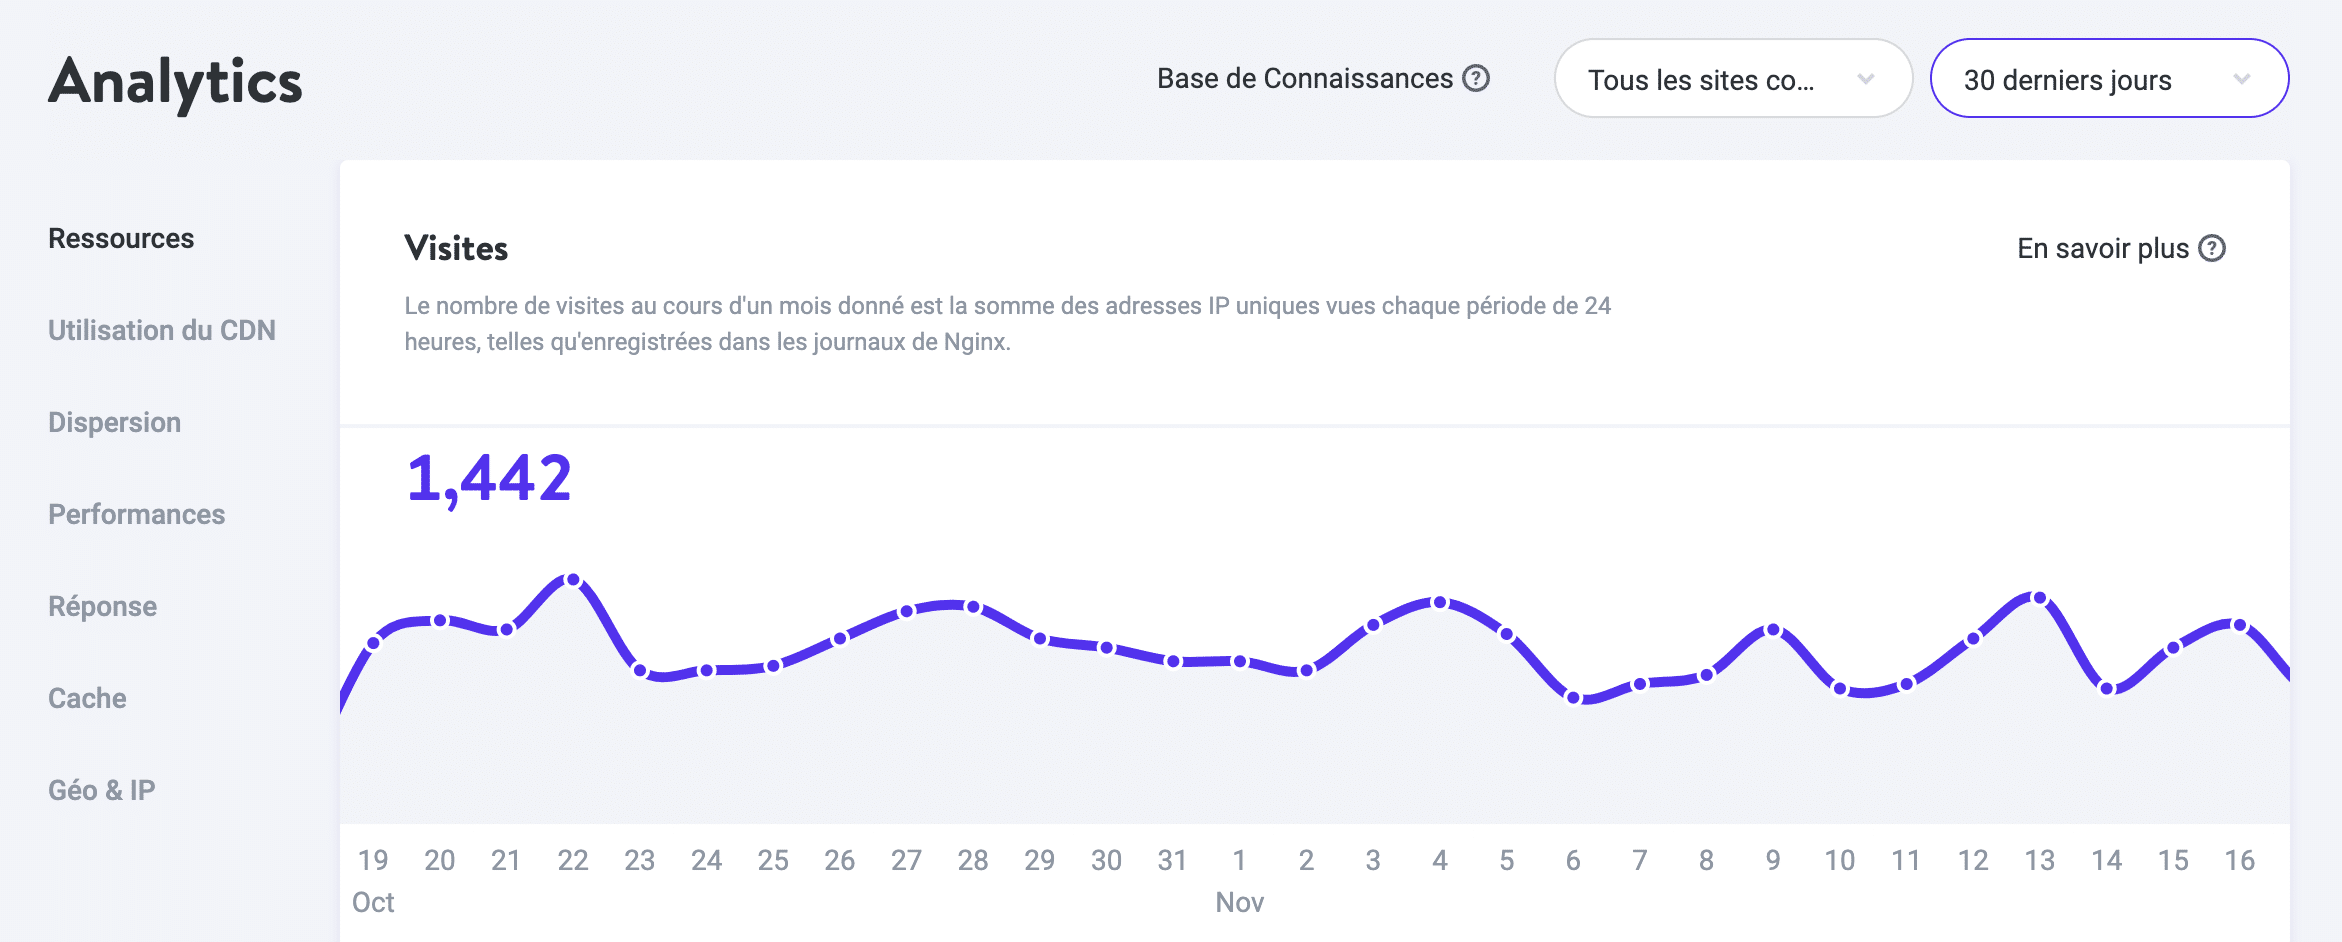The image size is (2342, 942).
Task: Open the Géo & IP page
Action: click(x=102, y=790)
